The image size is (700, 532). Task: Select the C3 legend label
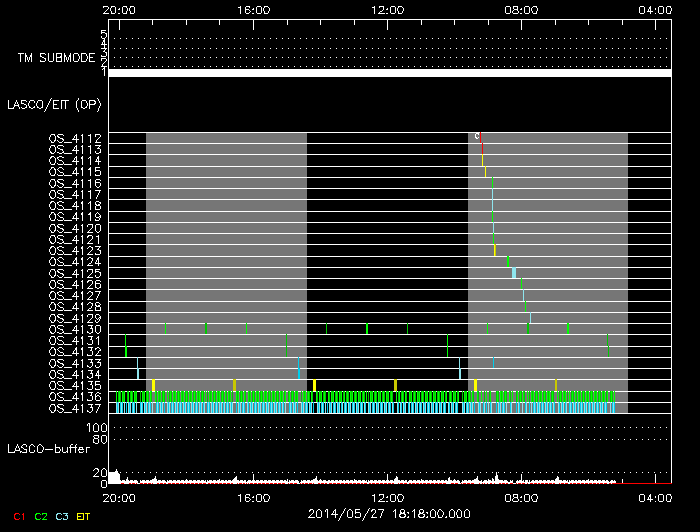(x=62, y=516)
